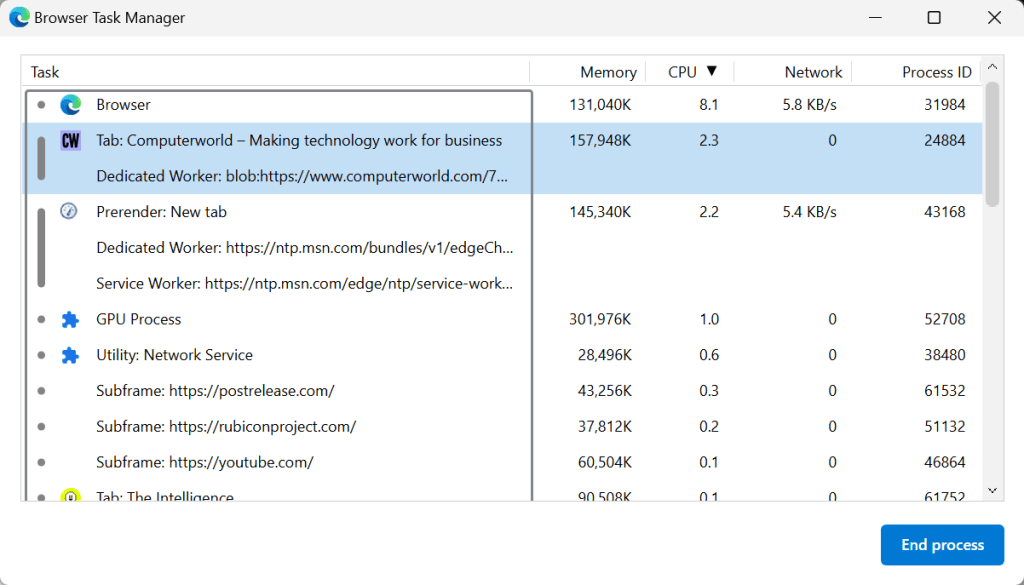Click memory value 131,040K
Screen dimensions: 1024x585
(600, 104)
